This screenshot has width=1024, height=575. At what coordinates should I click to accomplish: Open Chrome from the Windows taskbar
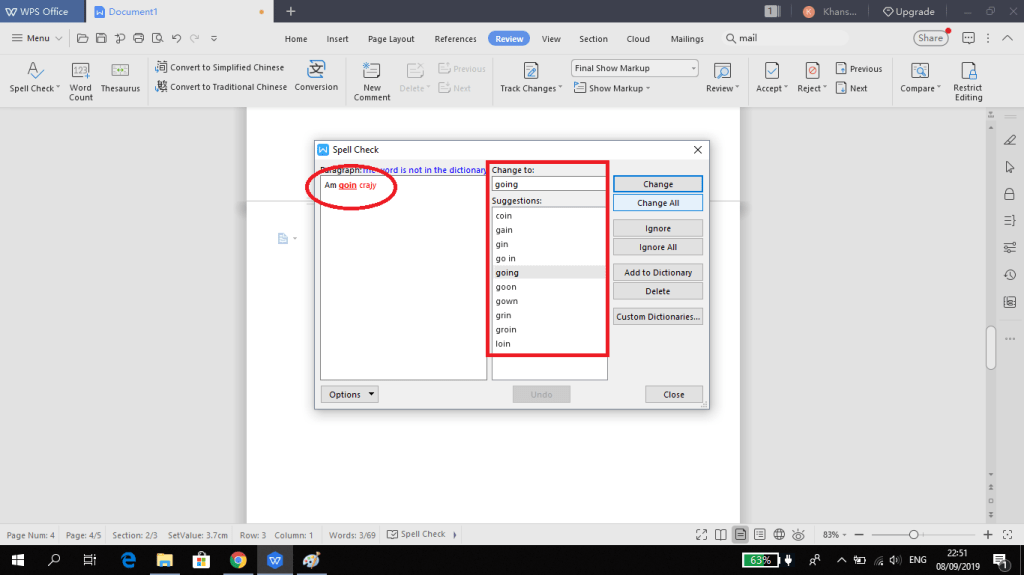[238, 560]
